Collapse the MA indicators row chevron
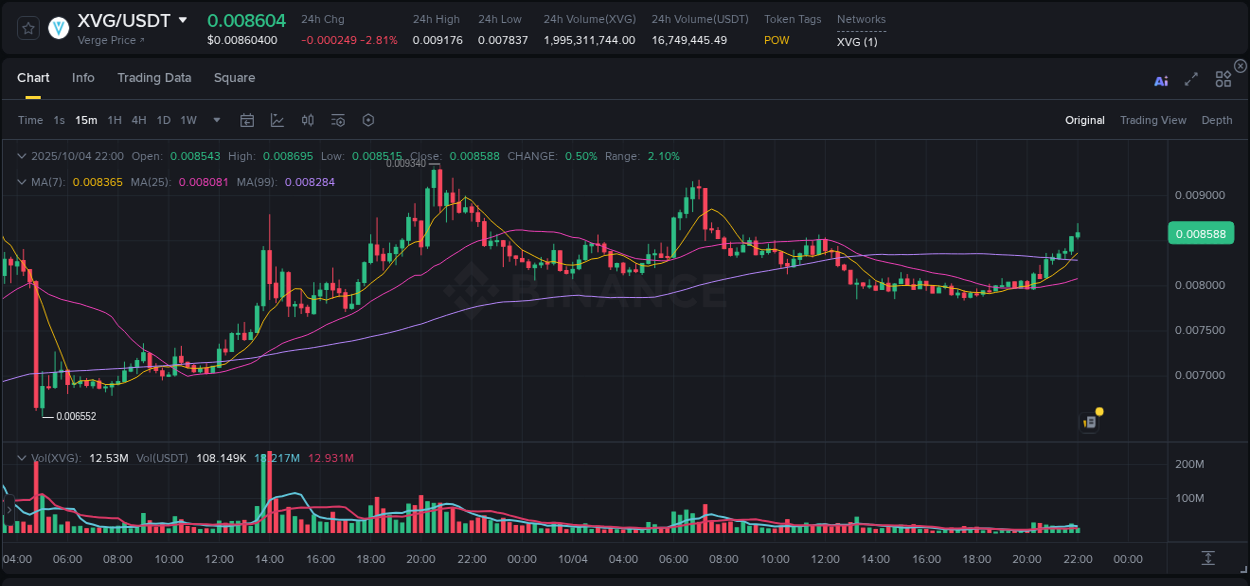Viewport: 1250px width, 586px height. click(22, 181)
